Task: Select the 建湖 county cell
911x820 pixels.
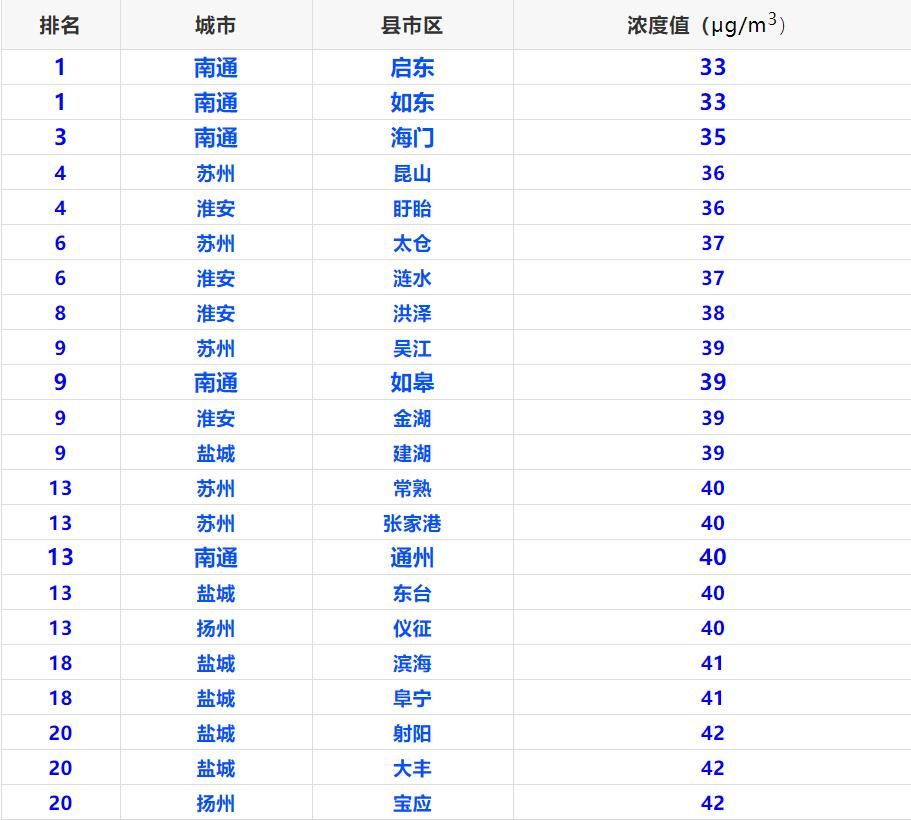Action: click(x=412, y=453)
